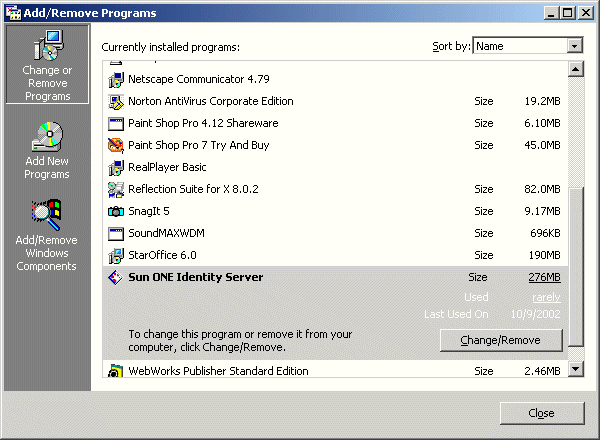600x440 pixels.
Task: Click the rarely usage link
Action: pyautogui.click(x=546, y=297)
